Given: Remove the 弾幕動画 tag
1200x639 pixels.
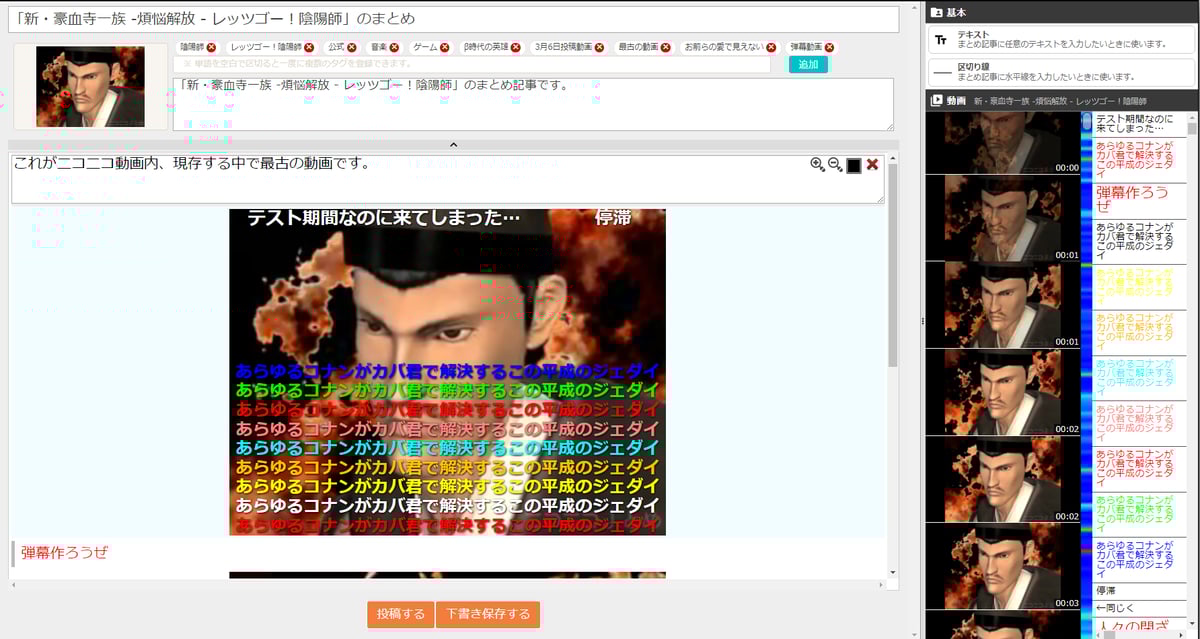Looking at the screenshot, I should point(829,48).
